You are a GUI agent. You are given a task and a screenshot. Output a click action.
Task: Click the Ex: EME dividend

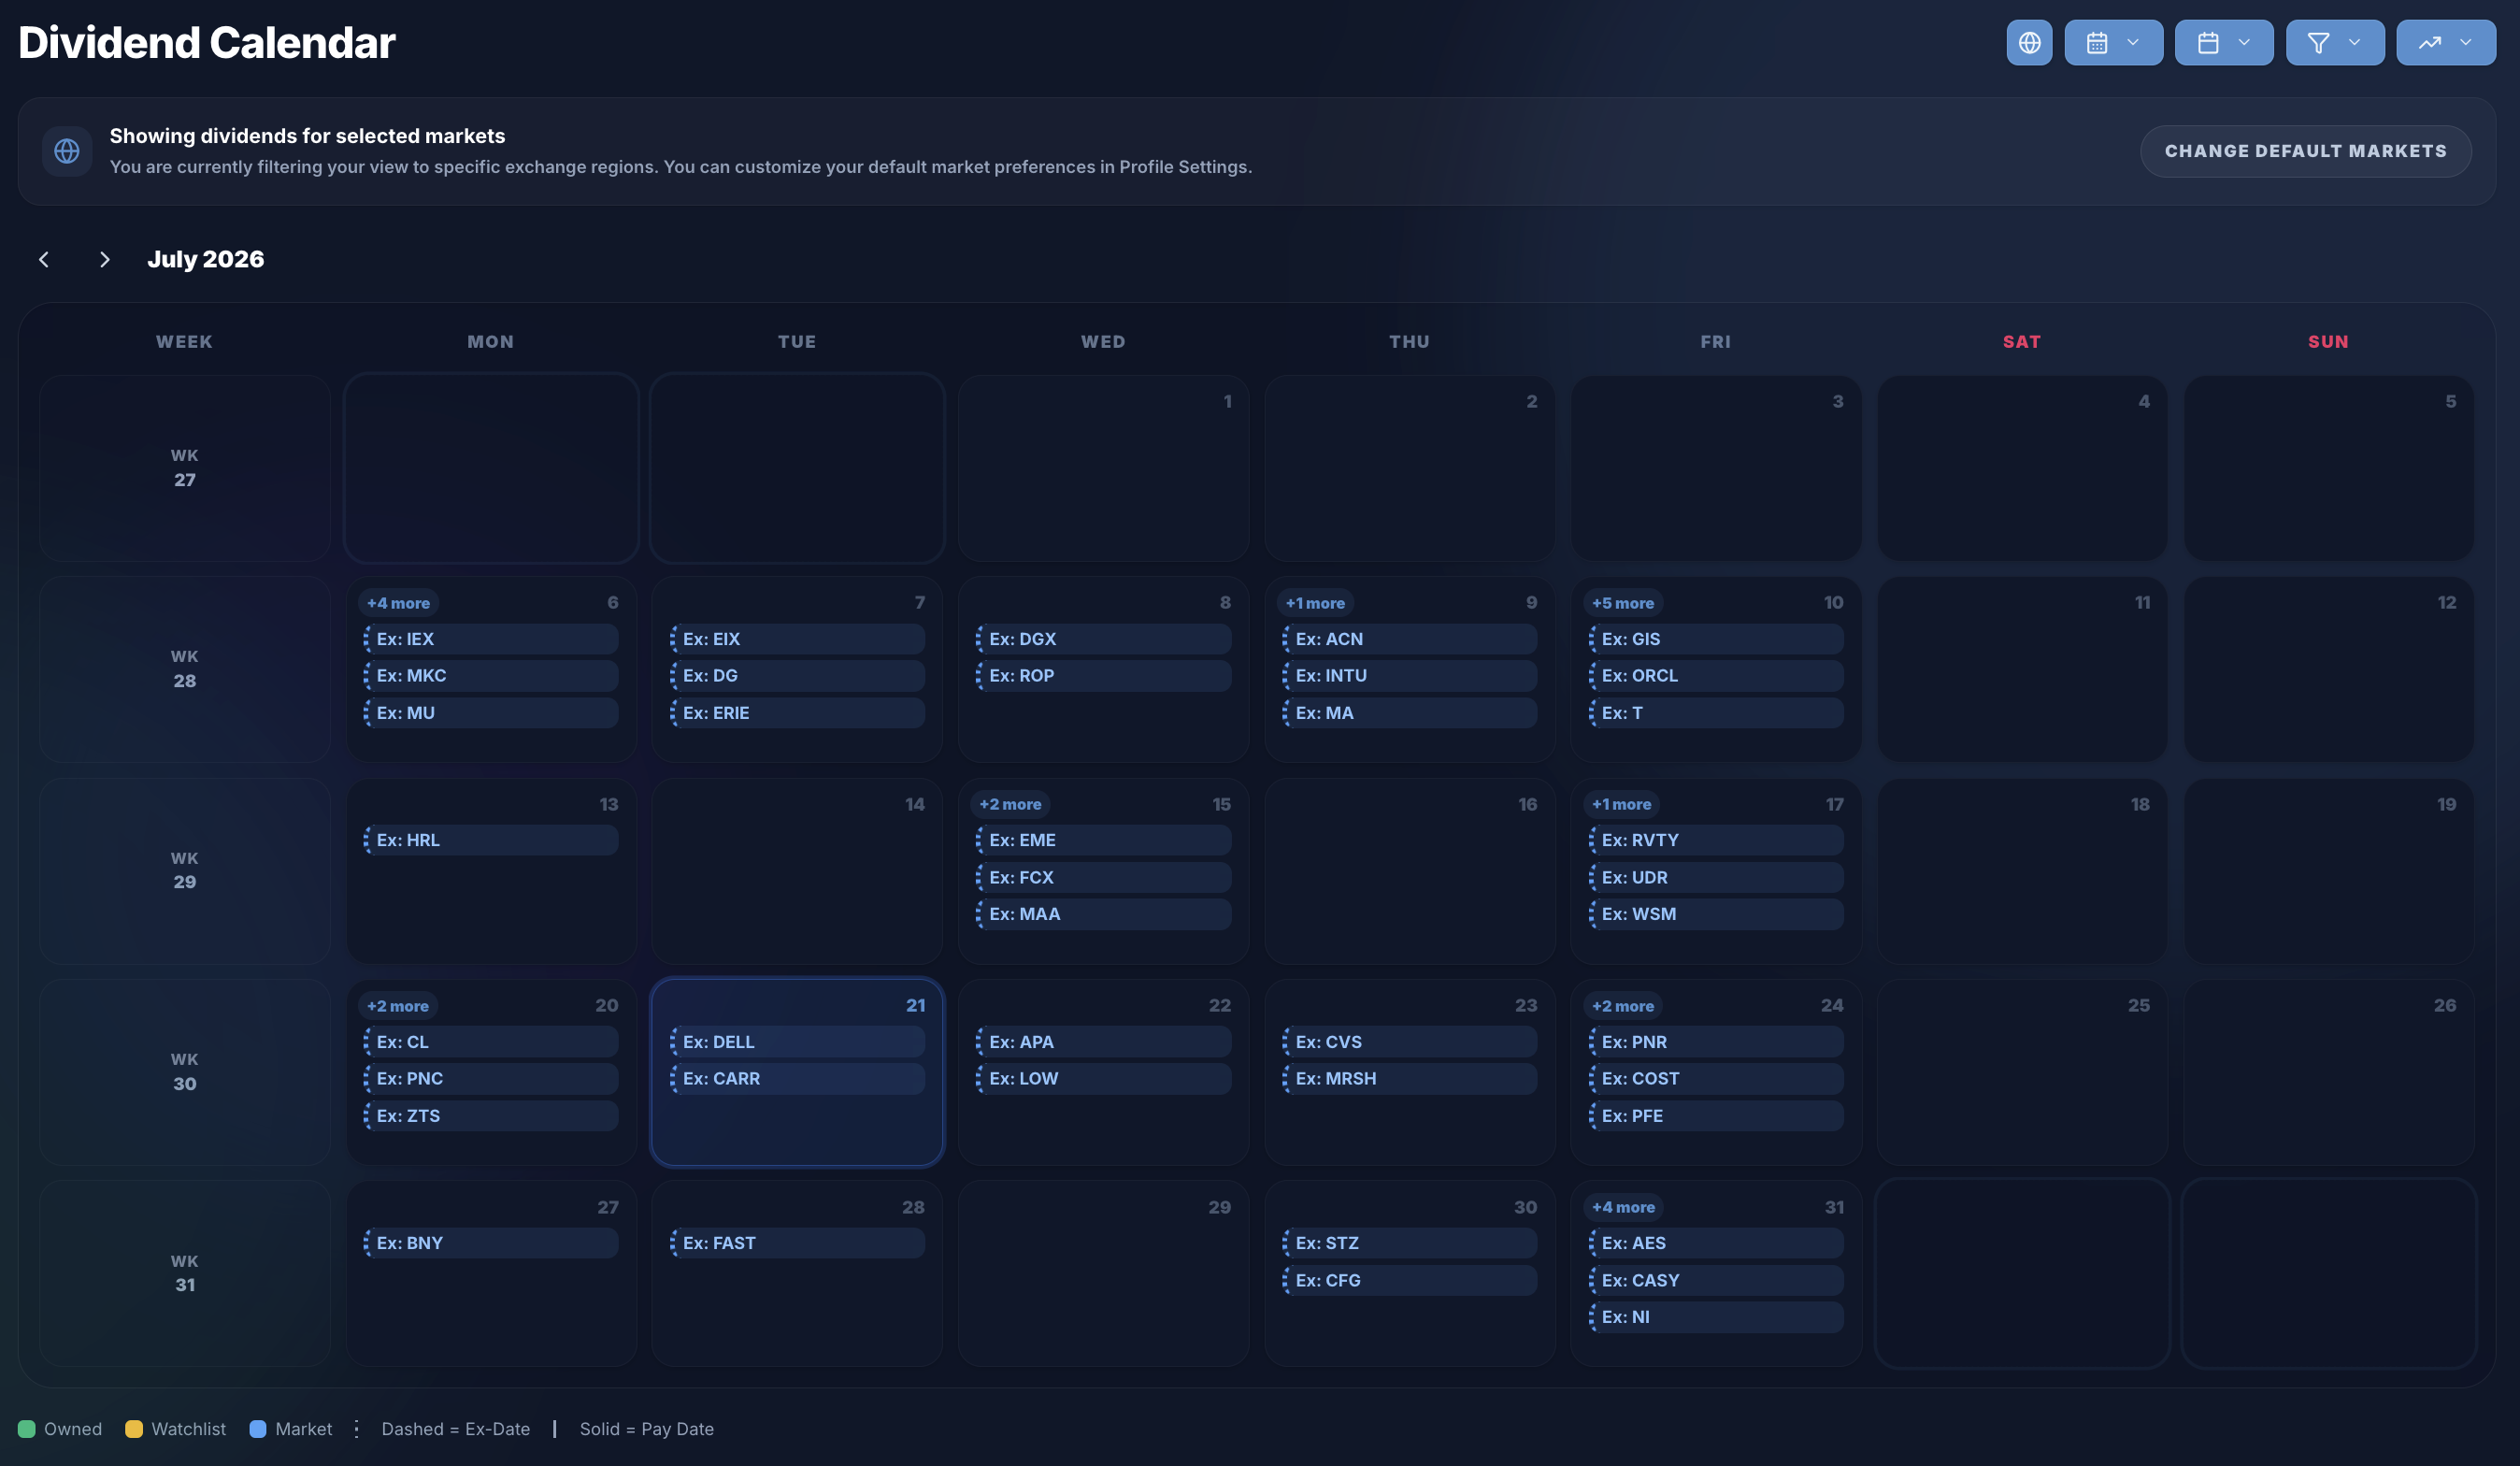click(x=1103, y=840)
